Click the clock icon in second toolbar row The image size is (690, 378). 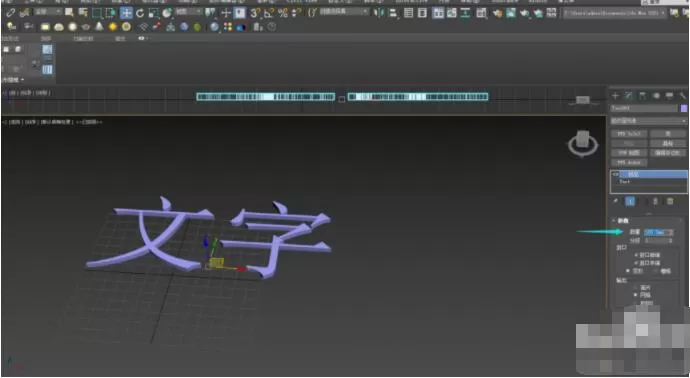272,27
